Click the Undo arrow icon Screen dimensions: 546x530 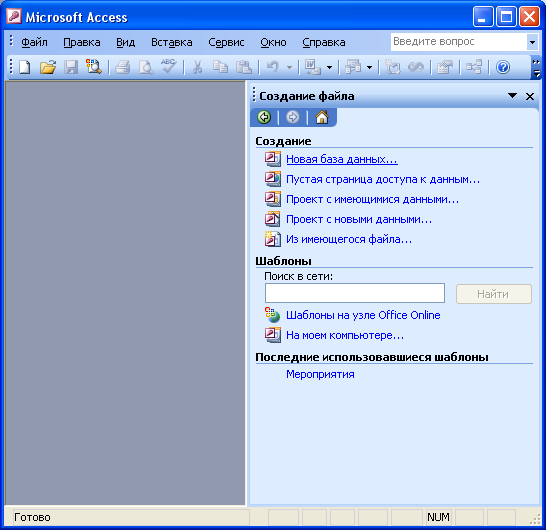click(x=273, y=67)
